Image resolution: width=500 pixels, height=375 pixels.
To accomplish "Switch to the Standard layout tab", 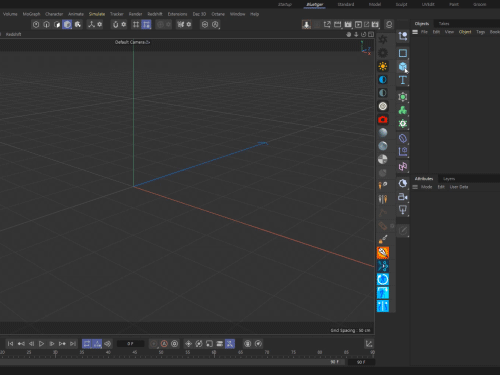I will point(346,4).
